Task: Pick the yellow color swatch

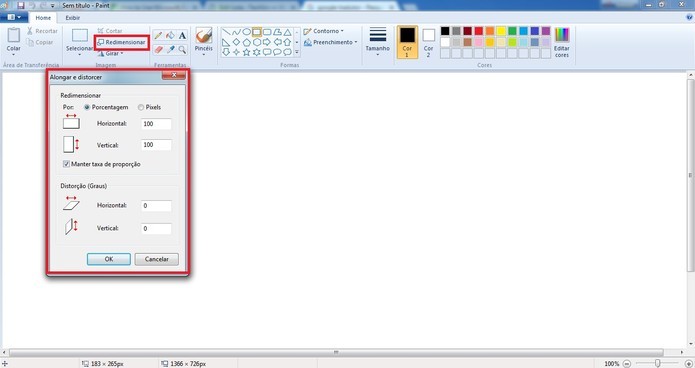Action: coord(501,31)
